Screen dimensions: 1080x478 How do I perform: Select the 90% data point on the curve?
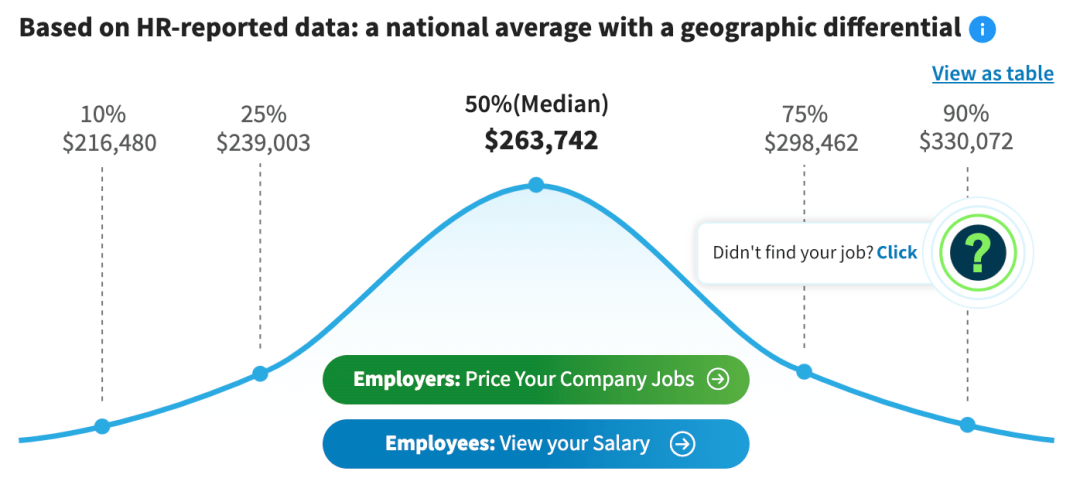point(967,424)
